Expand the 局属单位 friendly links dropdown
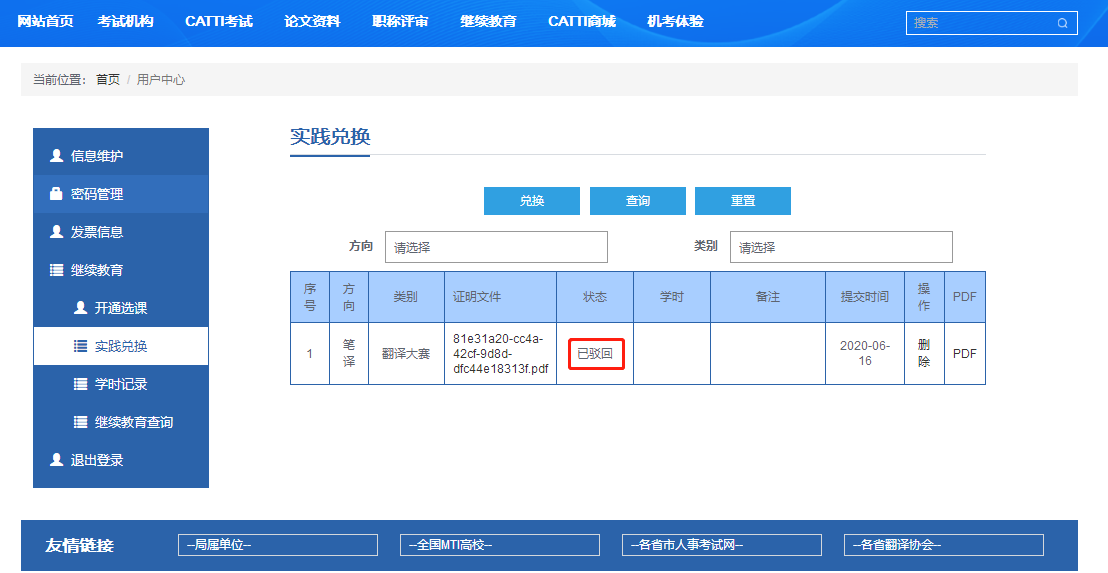Image resolution: width=1108 pixels, height=573 pixels. click(x=278, y=545)
